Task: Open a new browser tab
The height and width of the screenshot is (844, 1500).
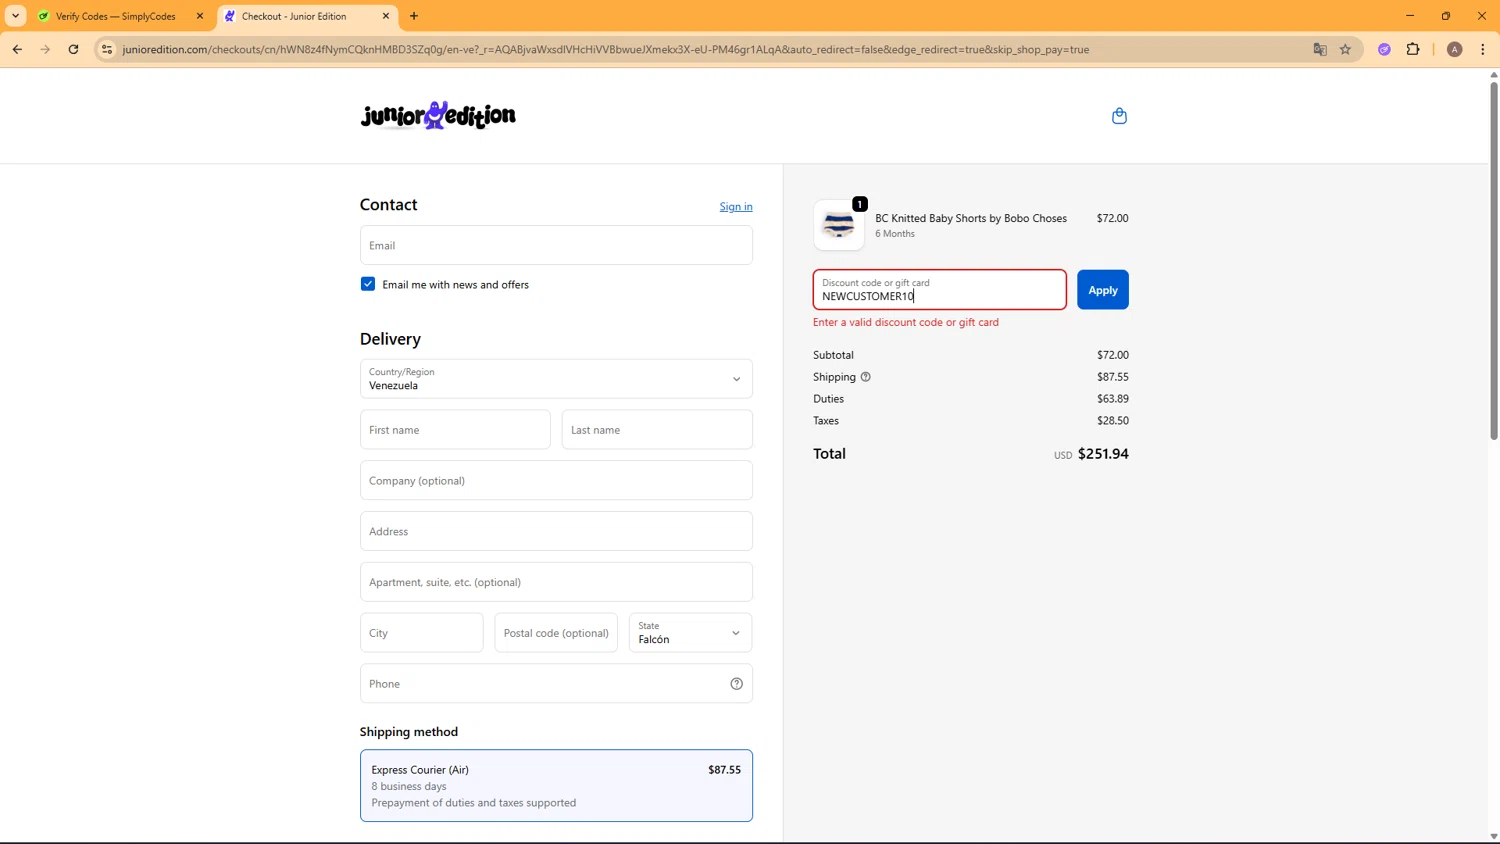Action: coord(414,16)
